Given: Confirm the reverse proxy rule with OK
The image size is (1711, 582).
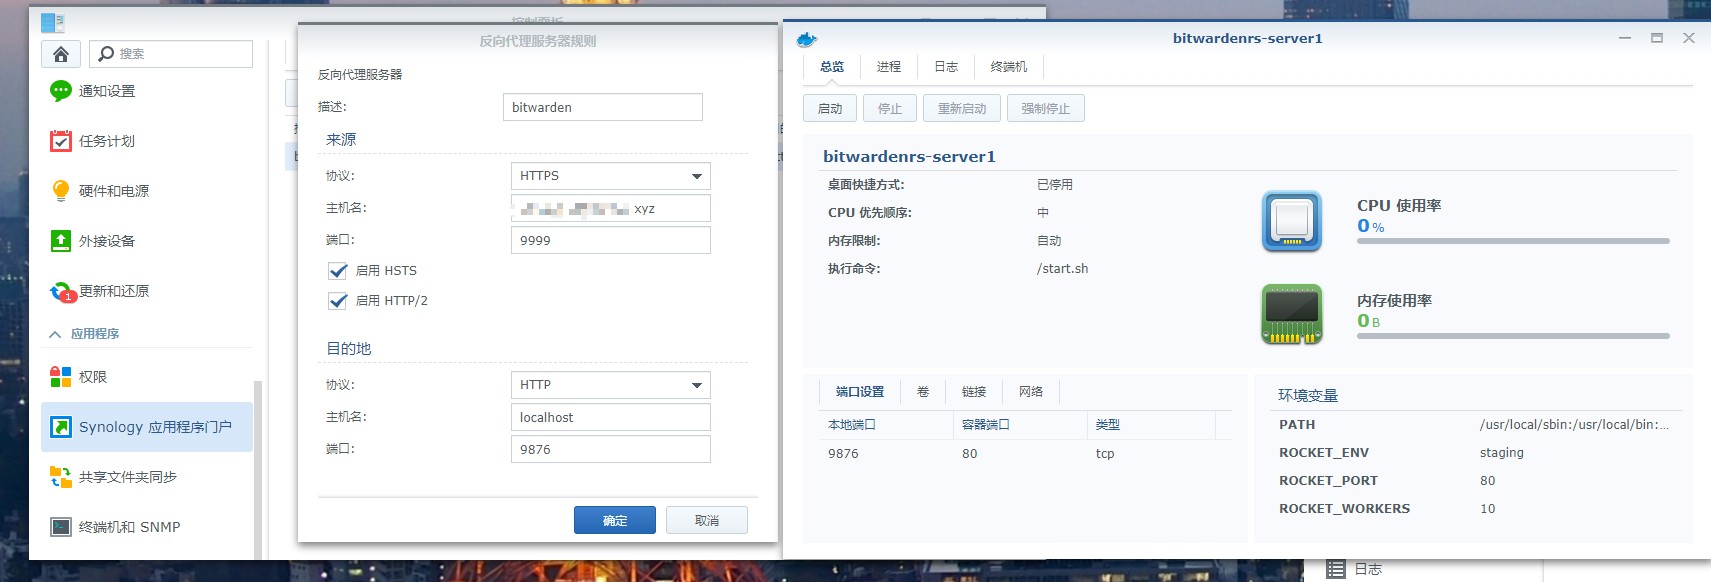Looking at the screenshot, I should click(615, 520).
